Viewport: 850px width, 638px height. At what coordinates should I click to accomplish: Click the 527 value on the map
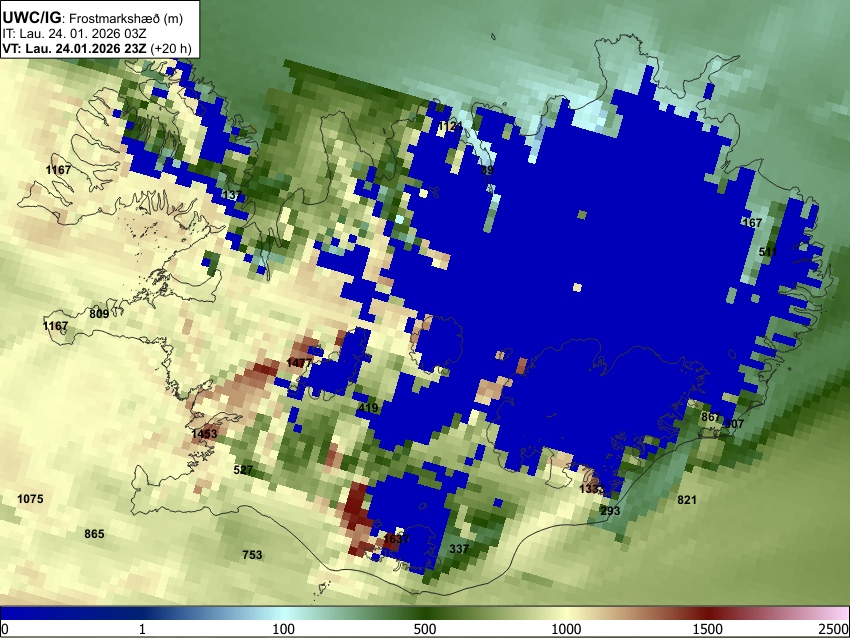[243, 469]
